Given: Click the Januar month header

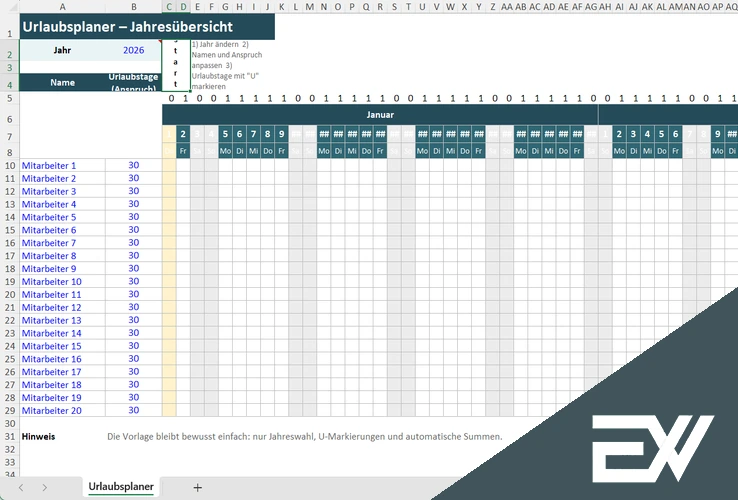Looking at the screenshot, I should (x=380, y=115).
